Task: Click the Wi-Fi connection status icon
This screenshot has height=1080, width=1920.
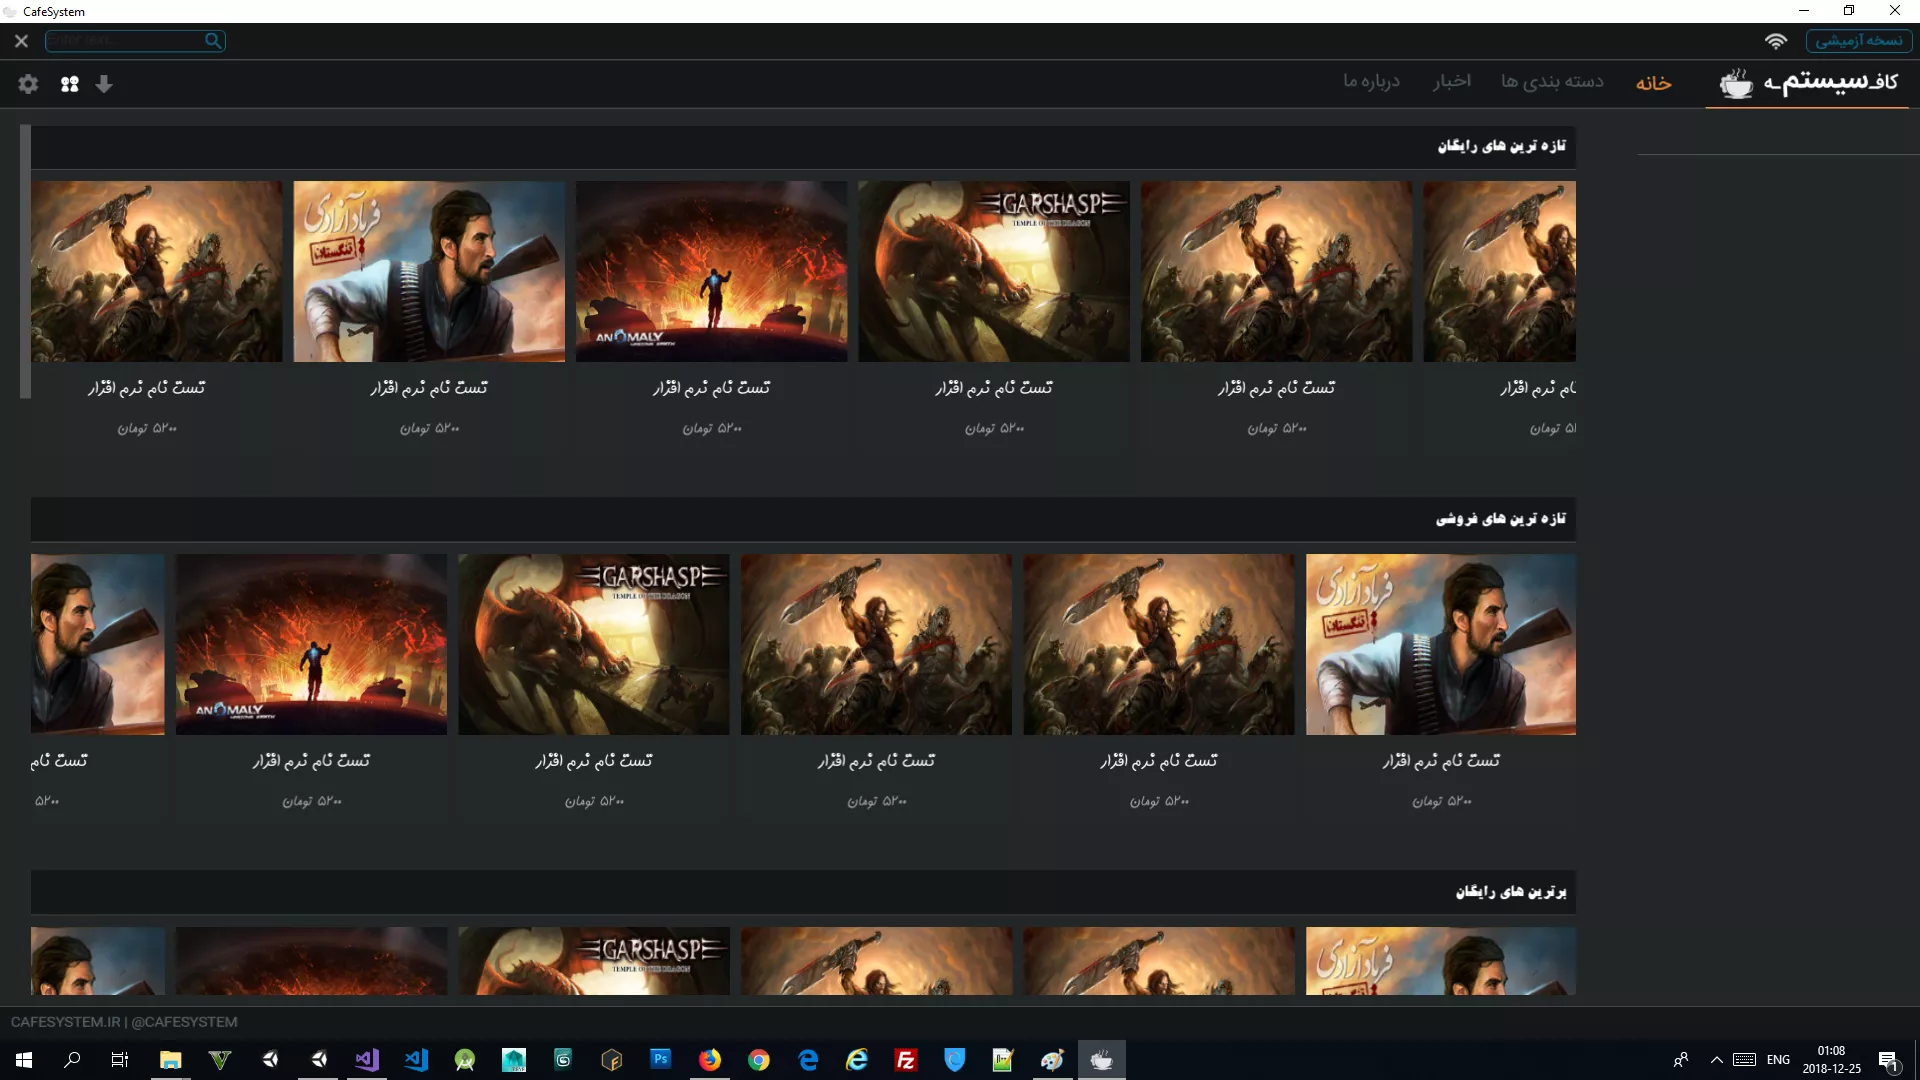Action: tap(1776, 41)
